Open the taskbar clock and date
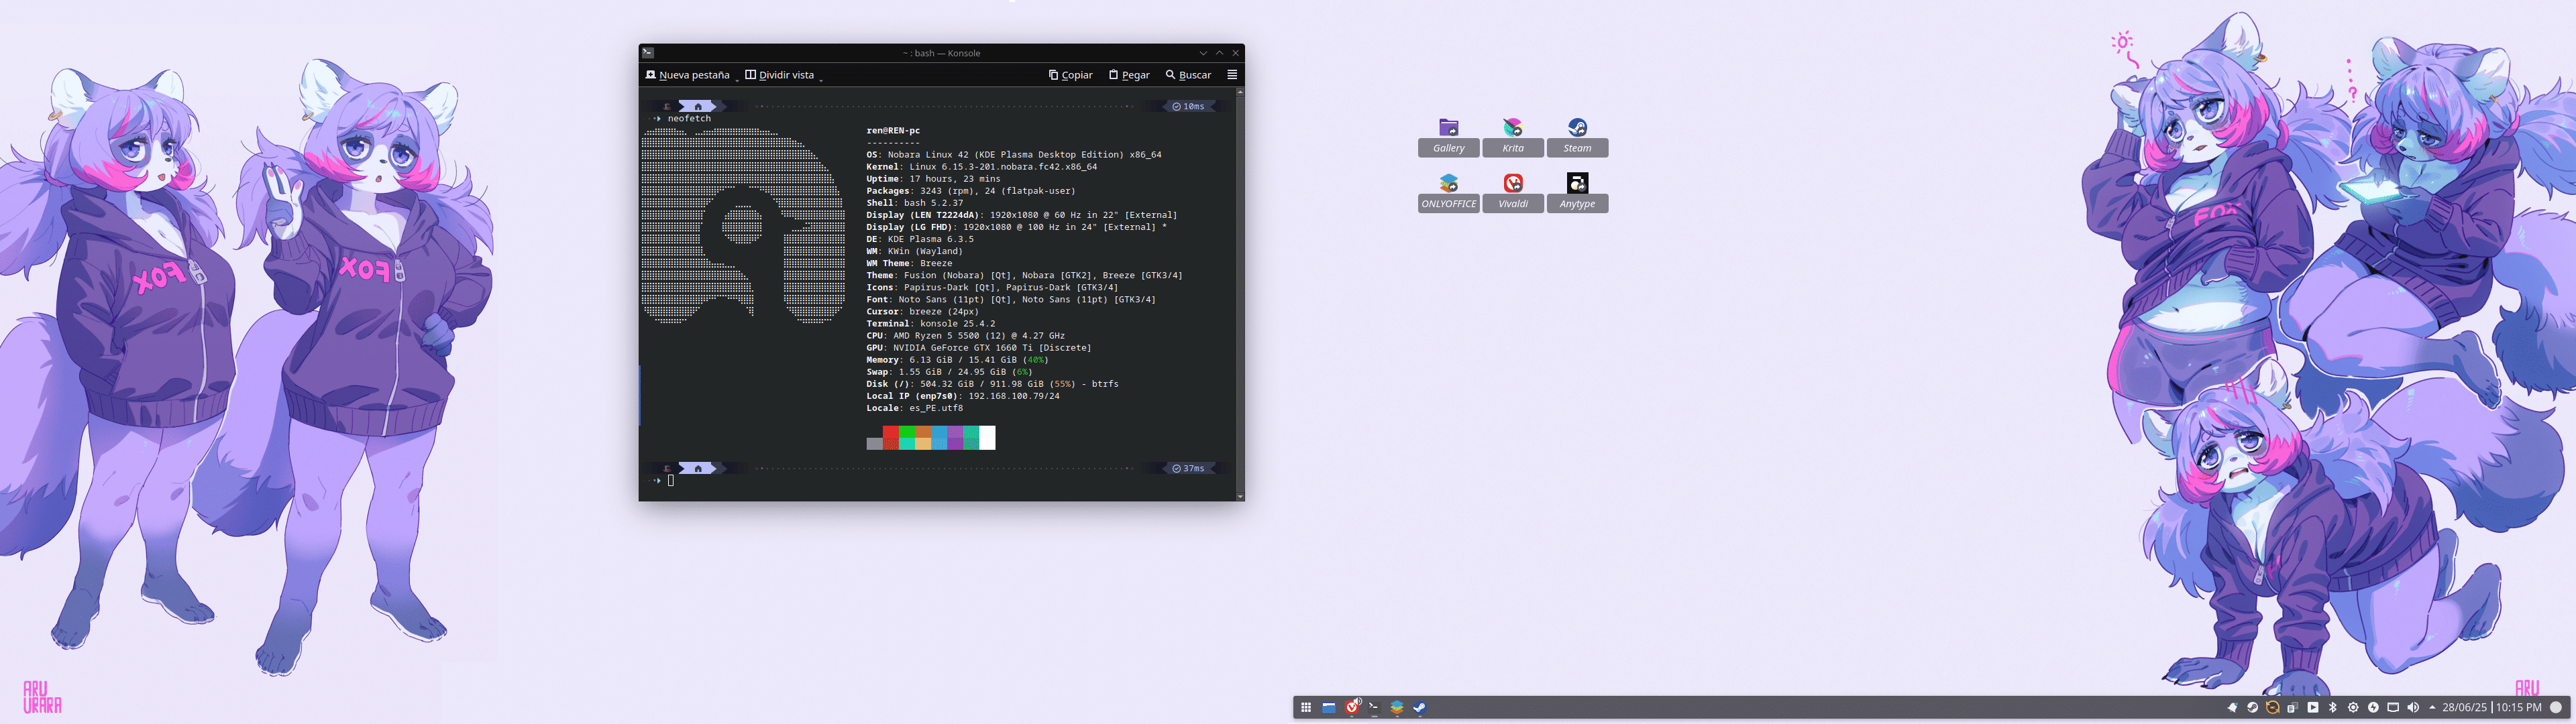 pyautogui.click(x=2491, y=707)
